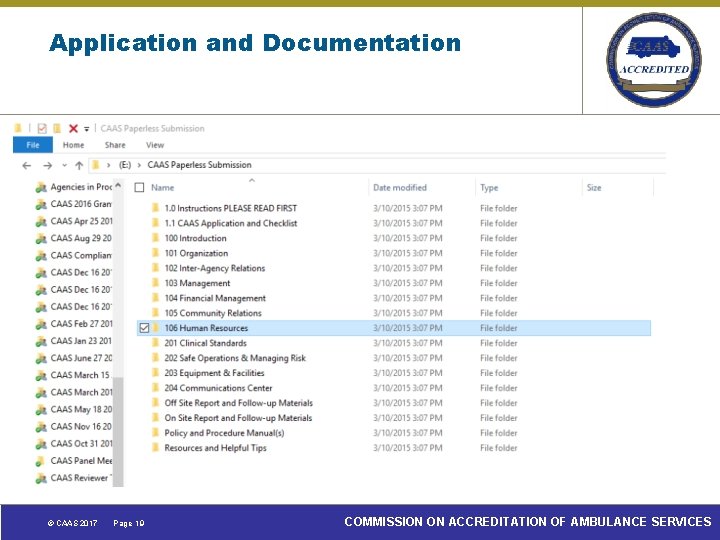
Task: Open the recent locations dropdown arrow
Action: [64, 165]
